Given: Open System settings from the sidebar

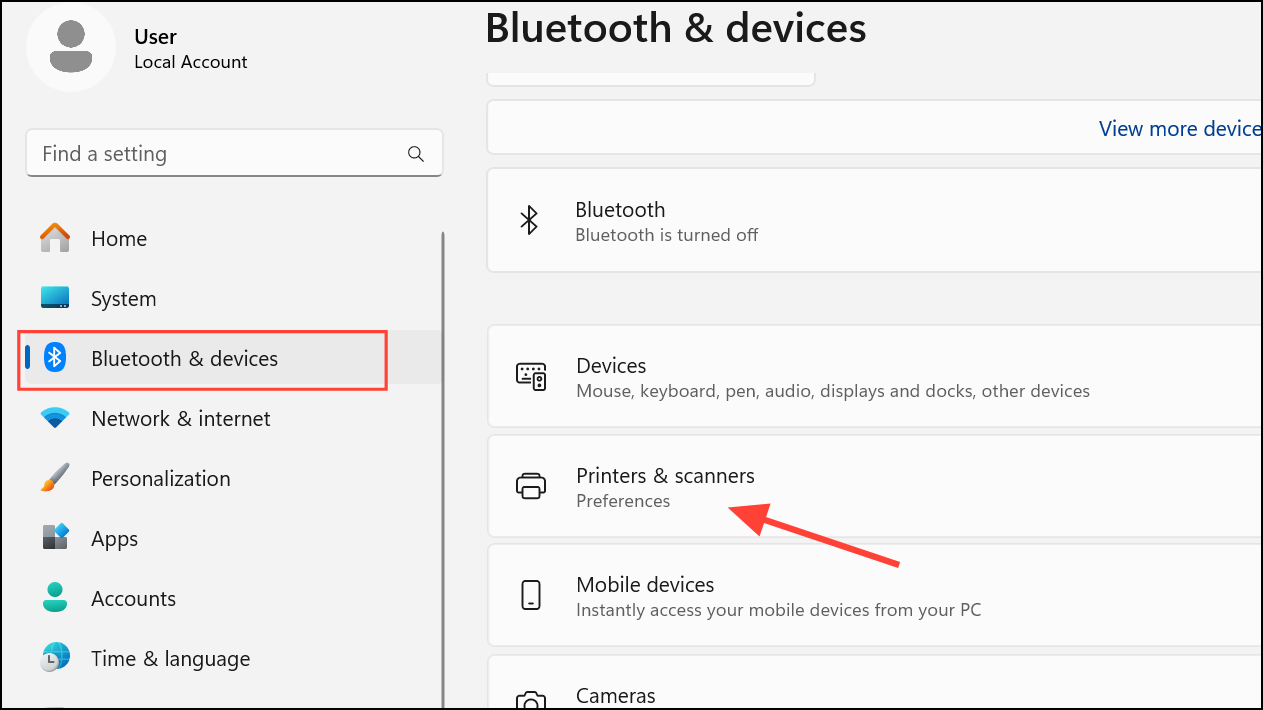Looking at the screenshot, I should pyautogui.click(x=123, y=298).
